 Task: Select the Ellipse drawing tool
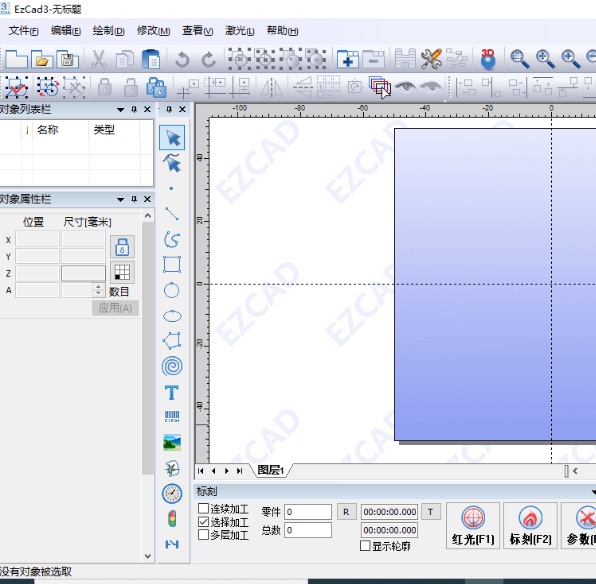coord(172,316)
